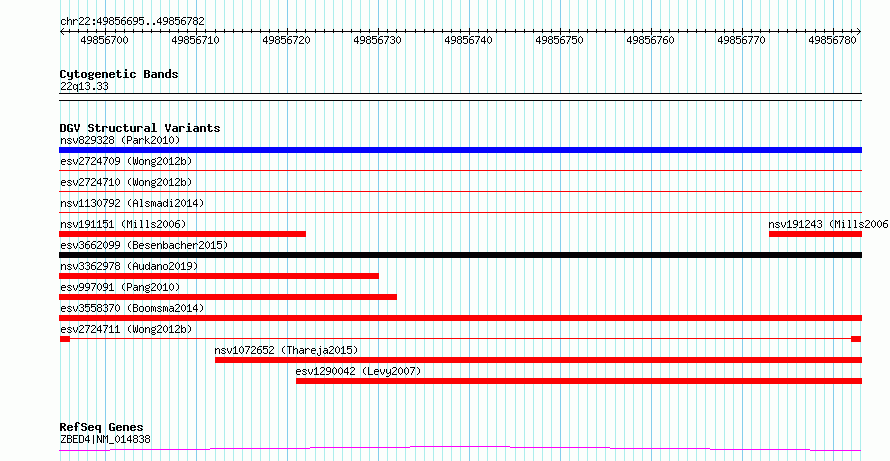This screenshot has height=461, width=890.
Task: Open the DGV Structural Variants track title
Action: coord(140,128)
